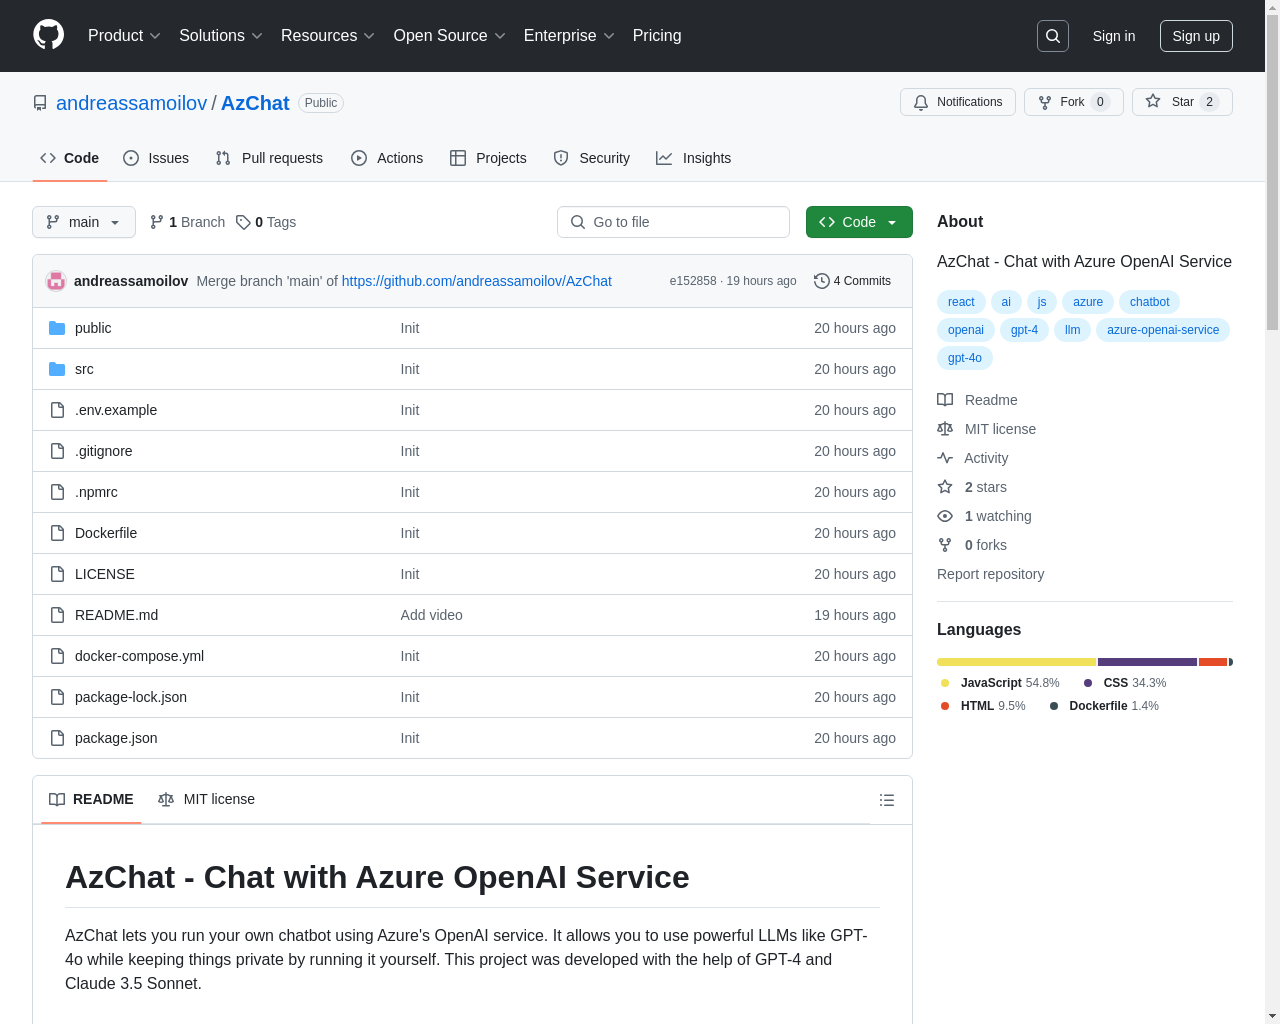Open the andreassamoilov profile link
The image size is (1280, 1024).
[131, 103]
